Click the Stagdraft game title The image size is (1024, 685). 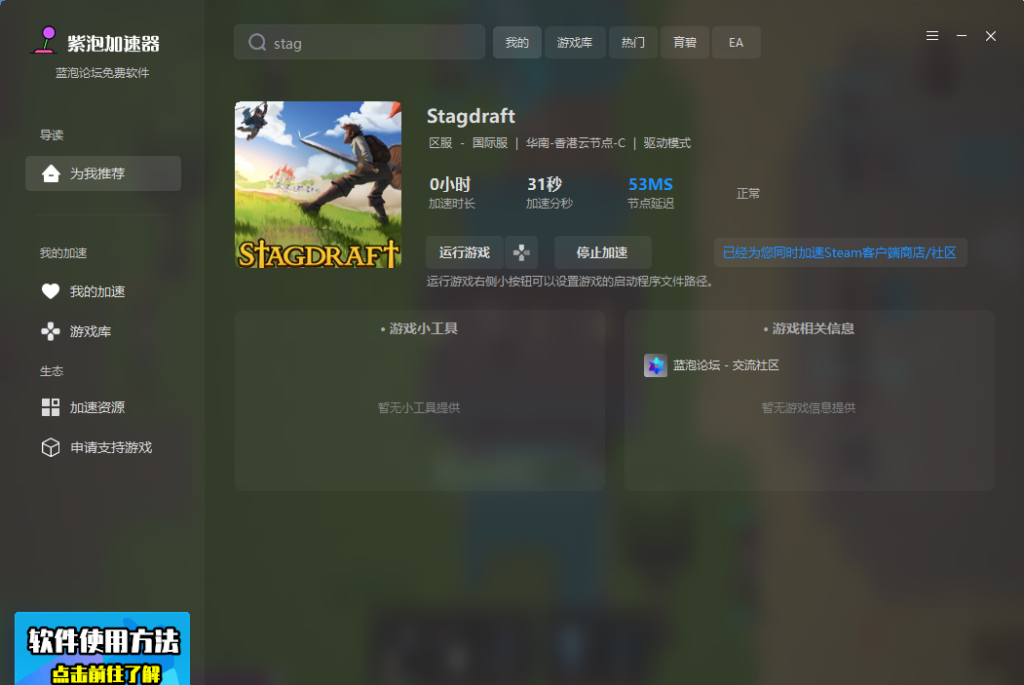click(x=471, y=116)
